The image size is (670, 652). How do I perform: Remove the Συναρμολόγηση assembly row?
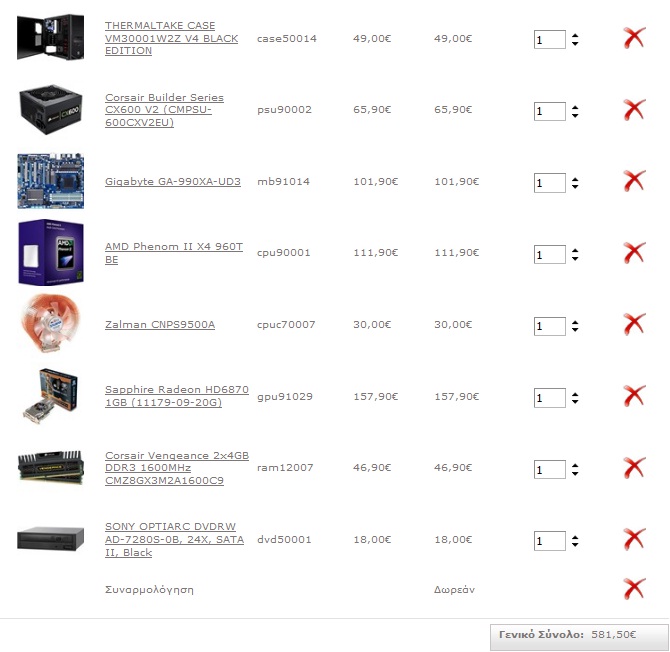tap(634, 589)
